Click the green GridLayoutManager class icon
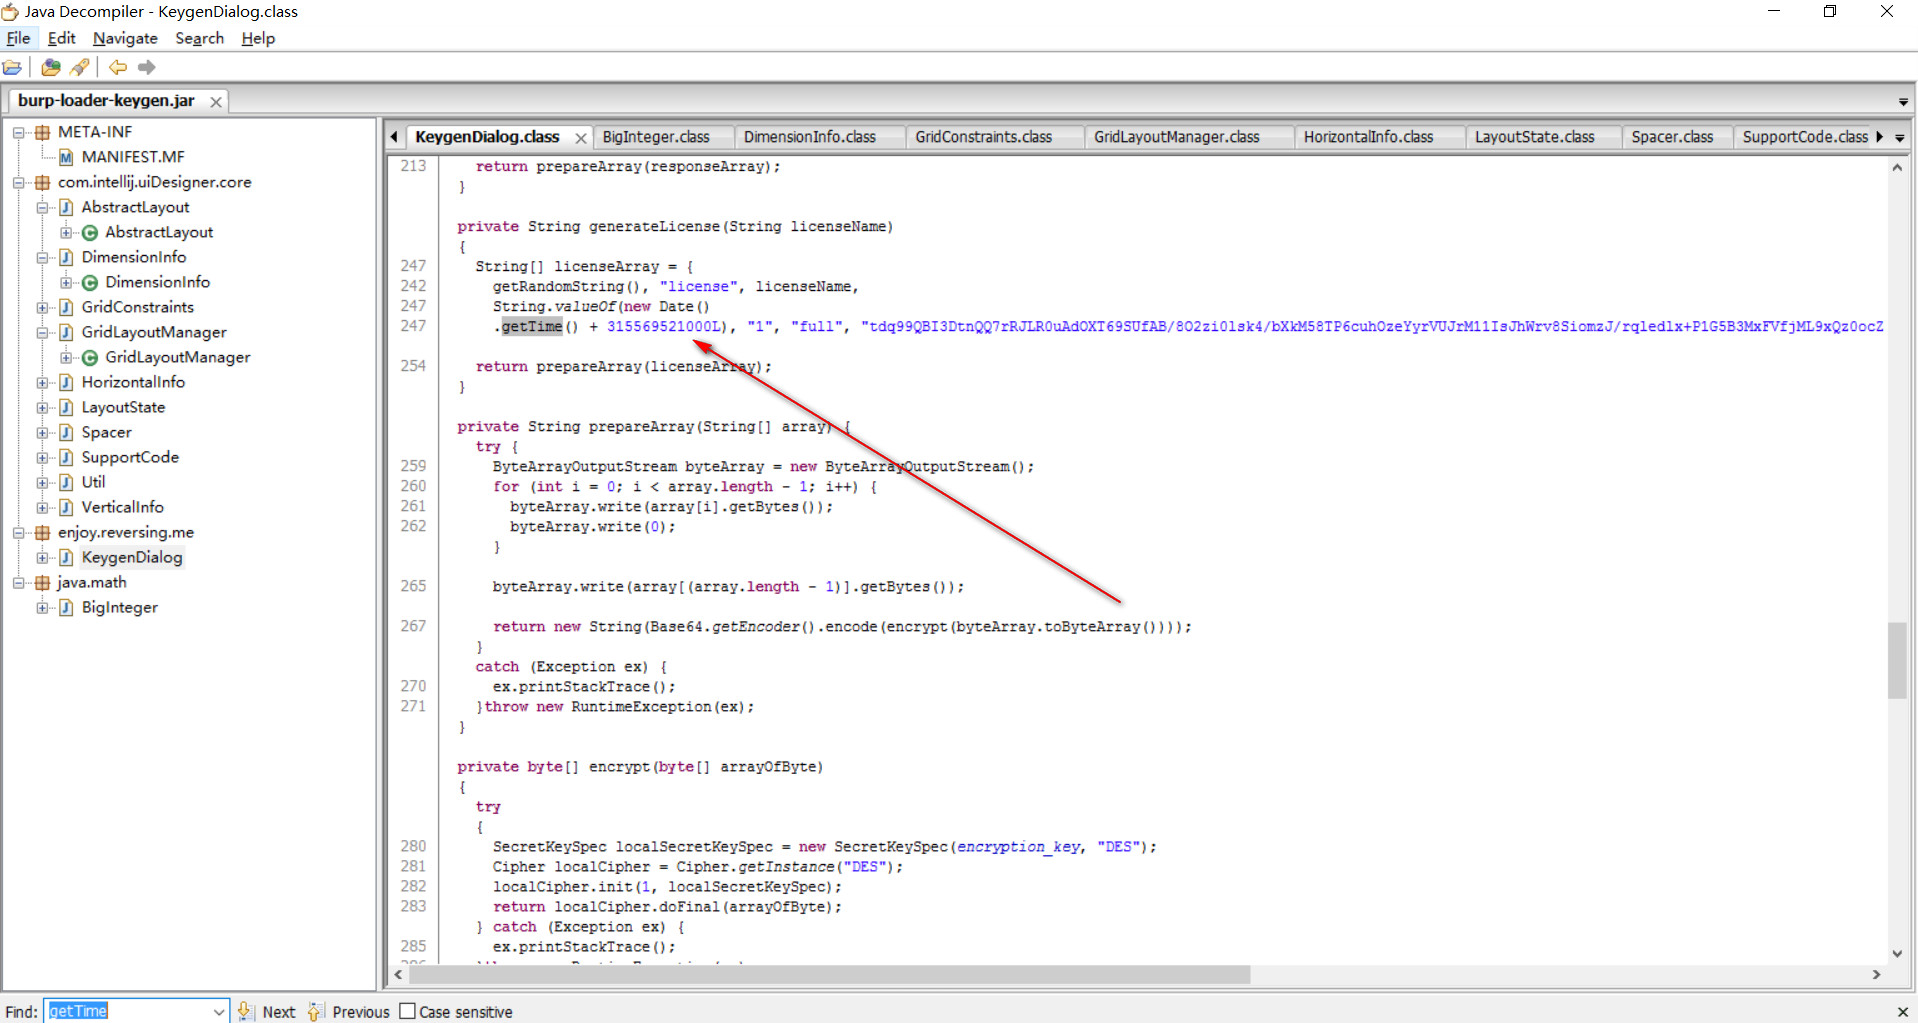This screenshot has height=1023, width=1918. pos(90,357)
